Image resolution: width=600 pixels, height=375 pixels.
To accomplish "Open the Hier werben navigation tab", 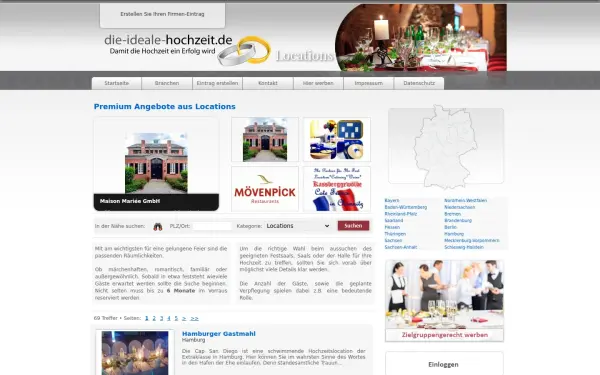I will coord(318,83).
